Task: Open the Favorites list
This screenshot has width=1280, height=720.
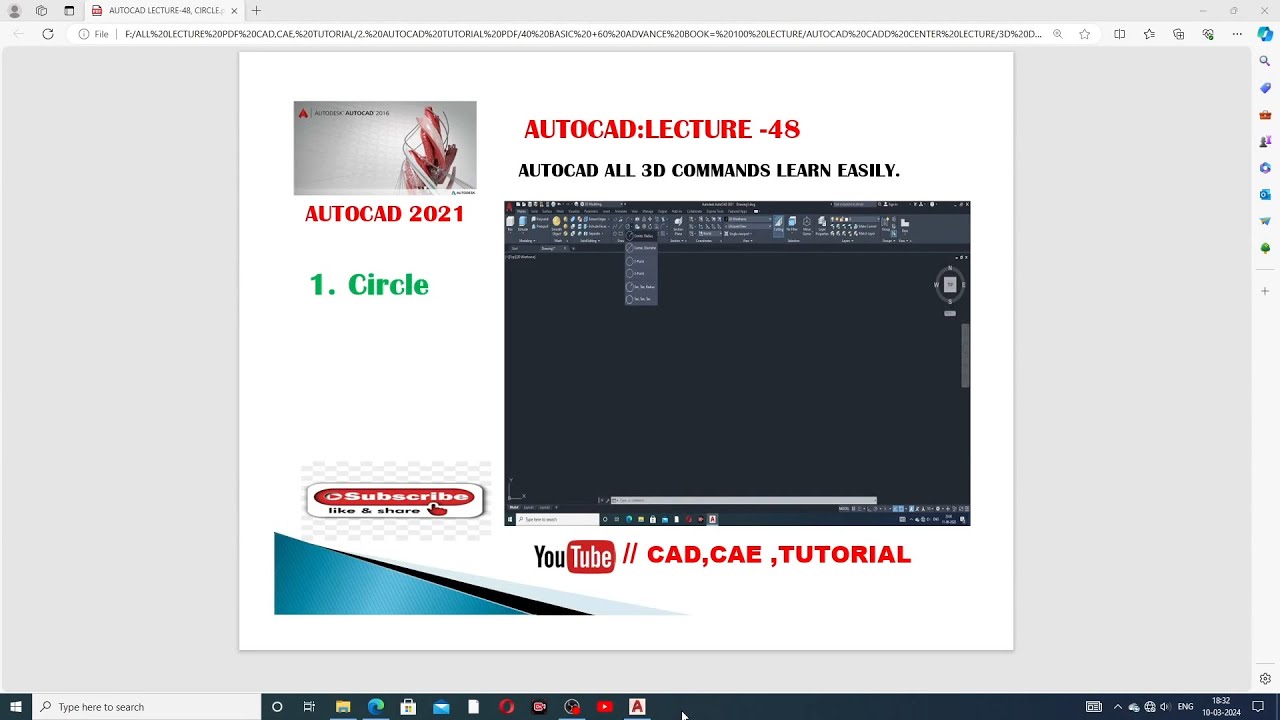Action: point(1149,34)
